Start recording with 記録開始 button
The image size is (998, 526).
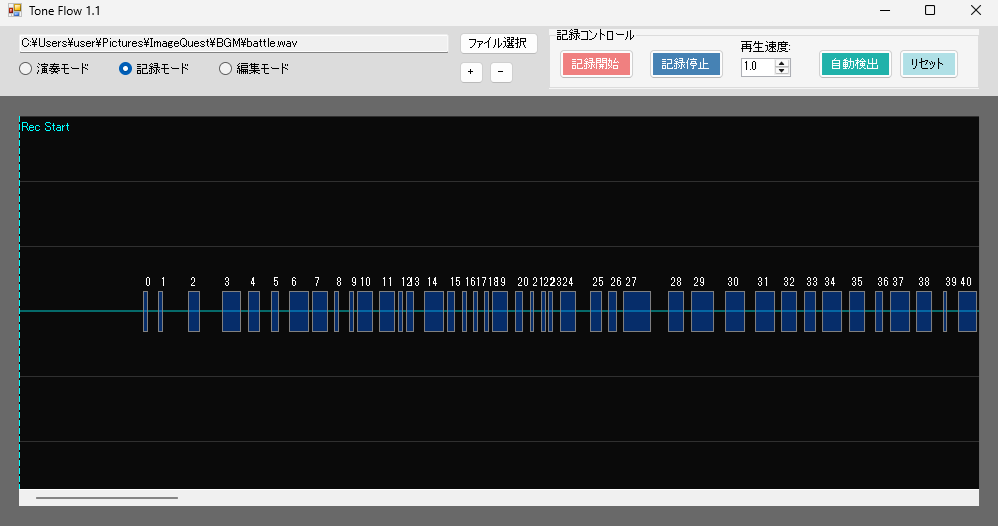tap(596, 64)
